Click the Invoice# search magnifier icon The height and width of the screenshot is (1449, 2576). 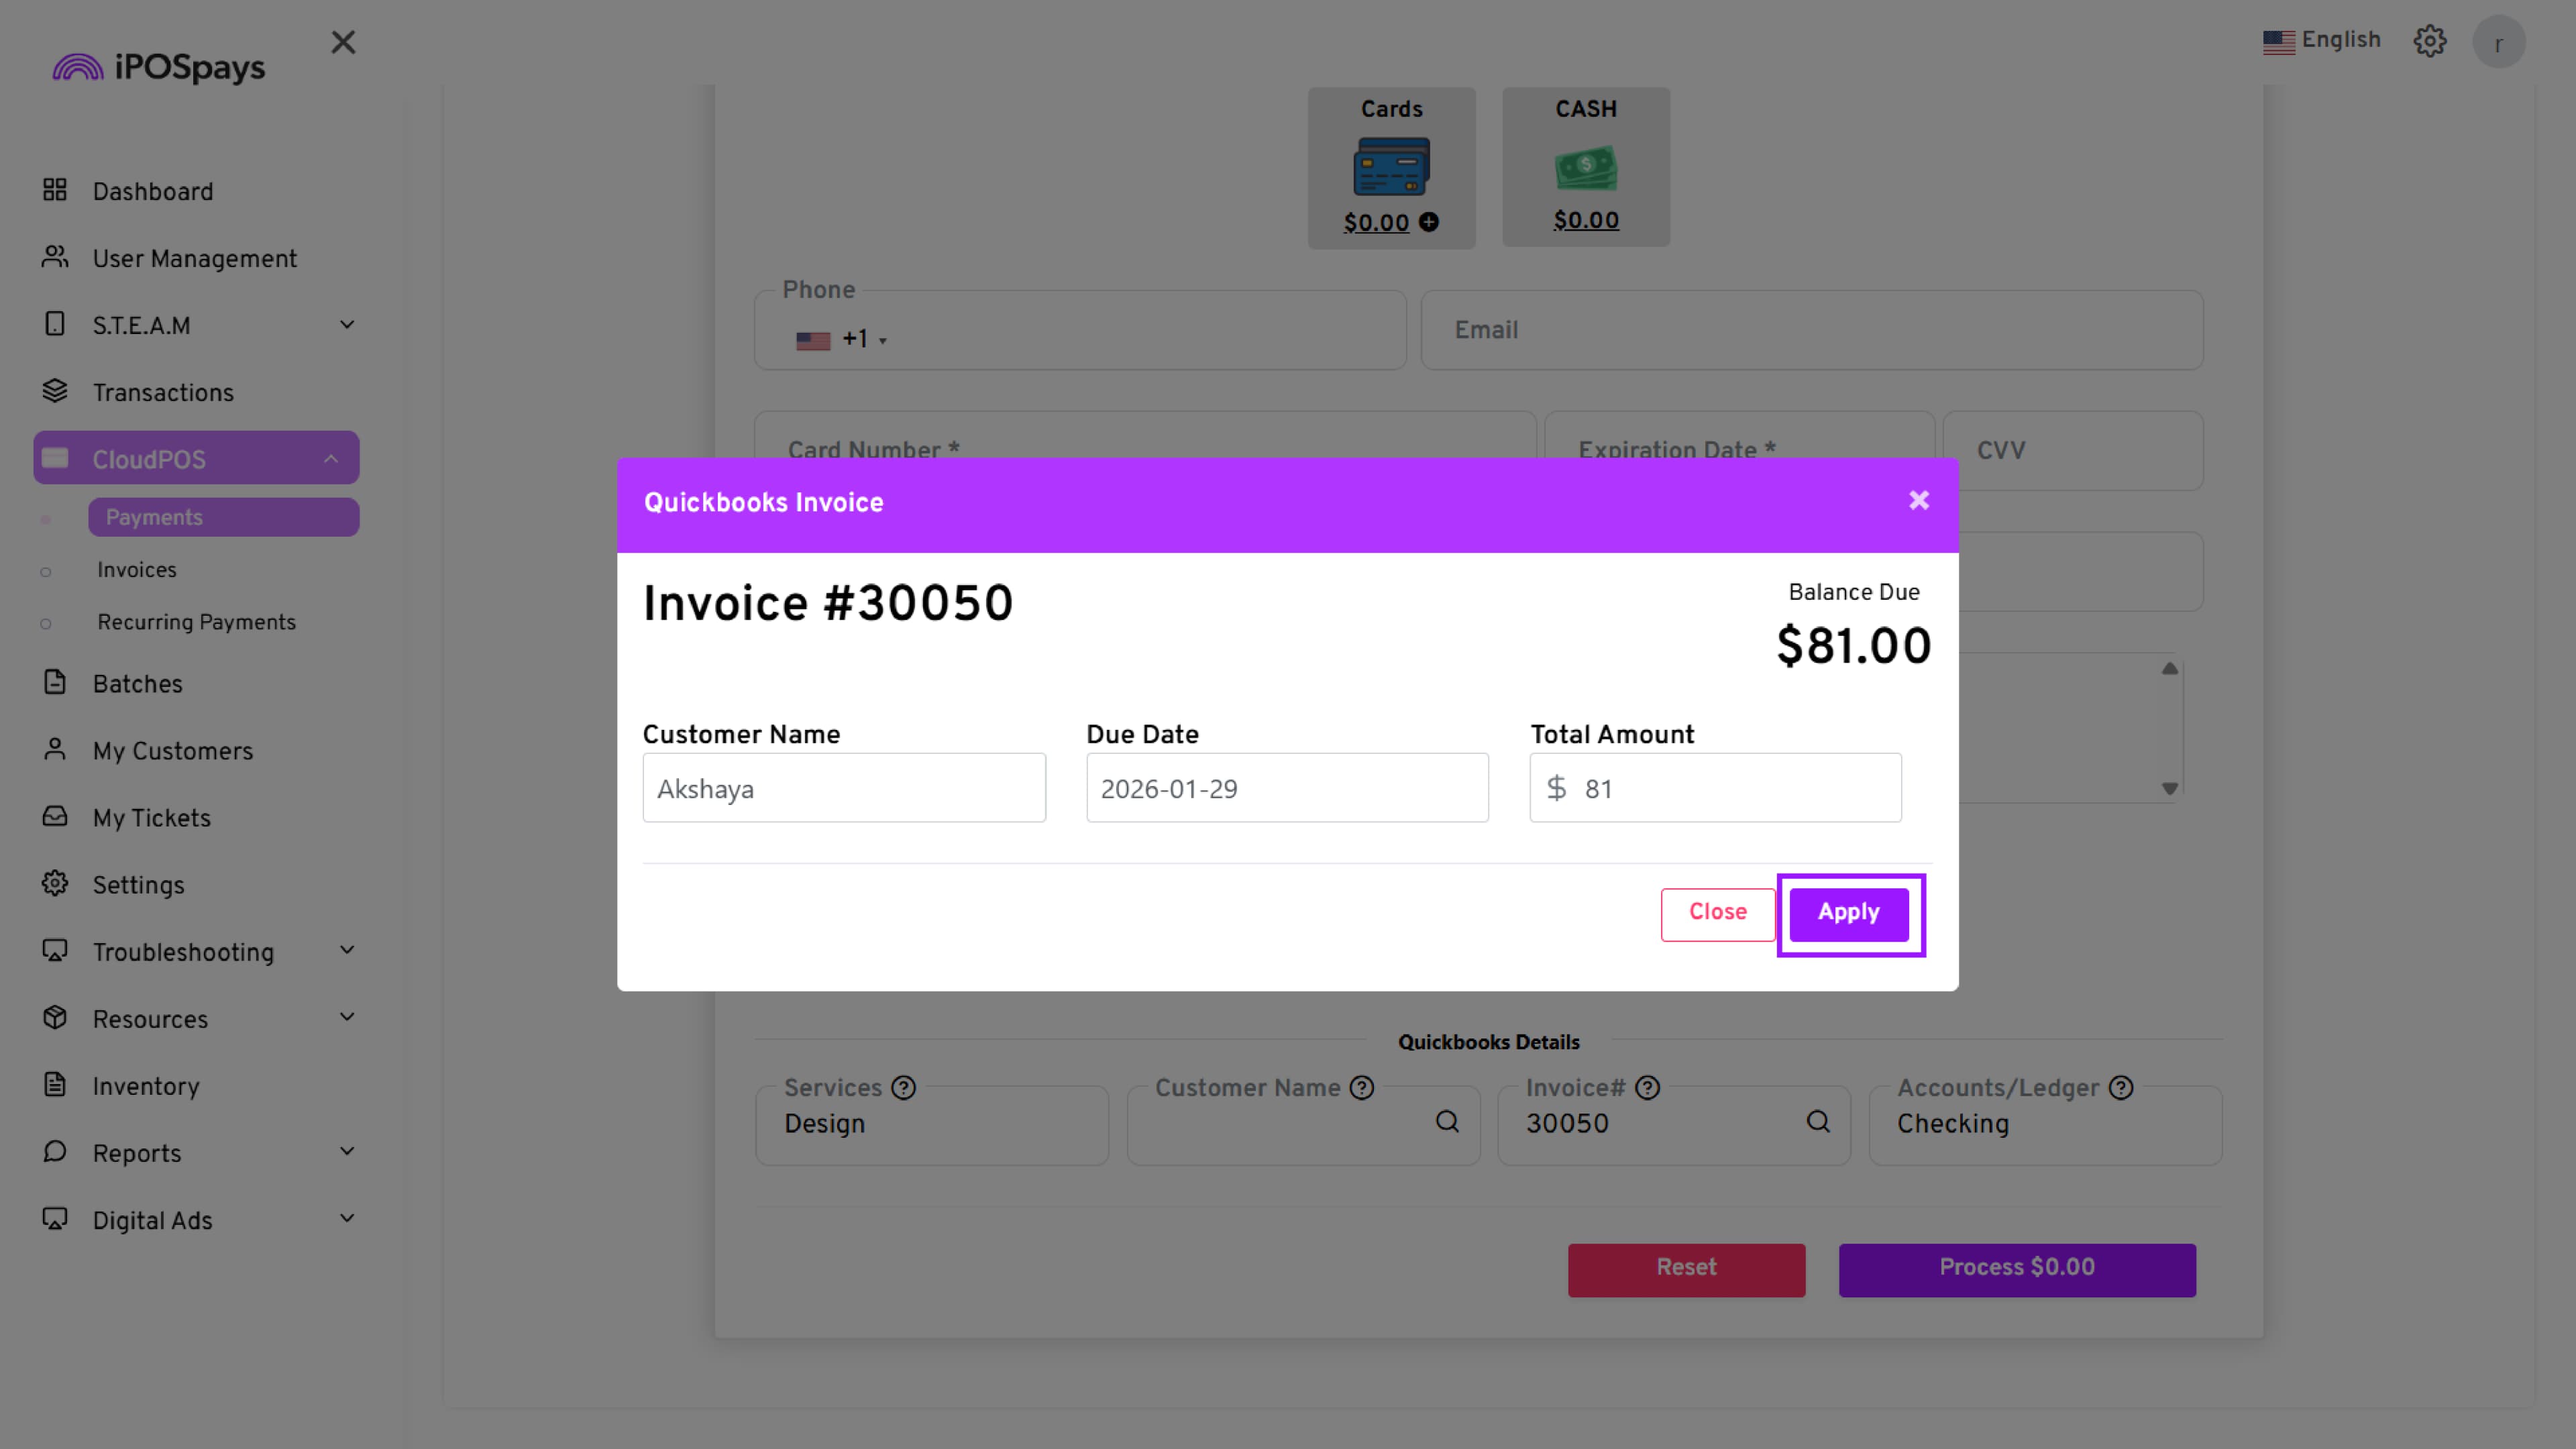coord(1818,1121)
